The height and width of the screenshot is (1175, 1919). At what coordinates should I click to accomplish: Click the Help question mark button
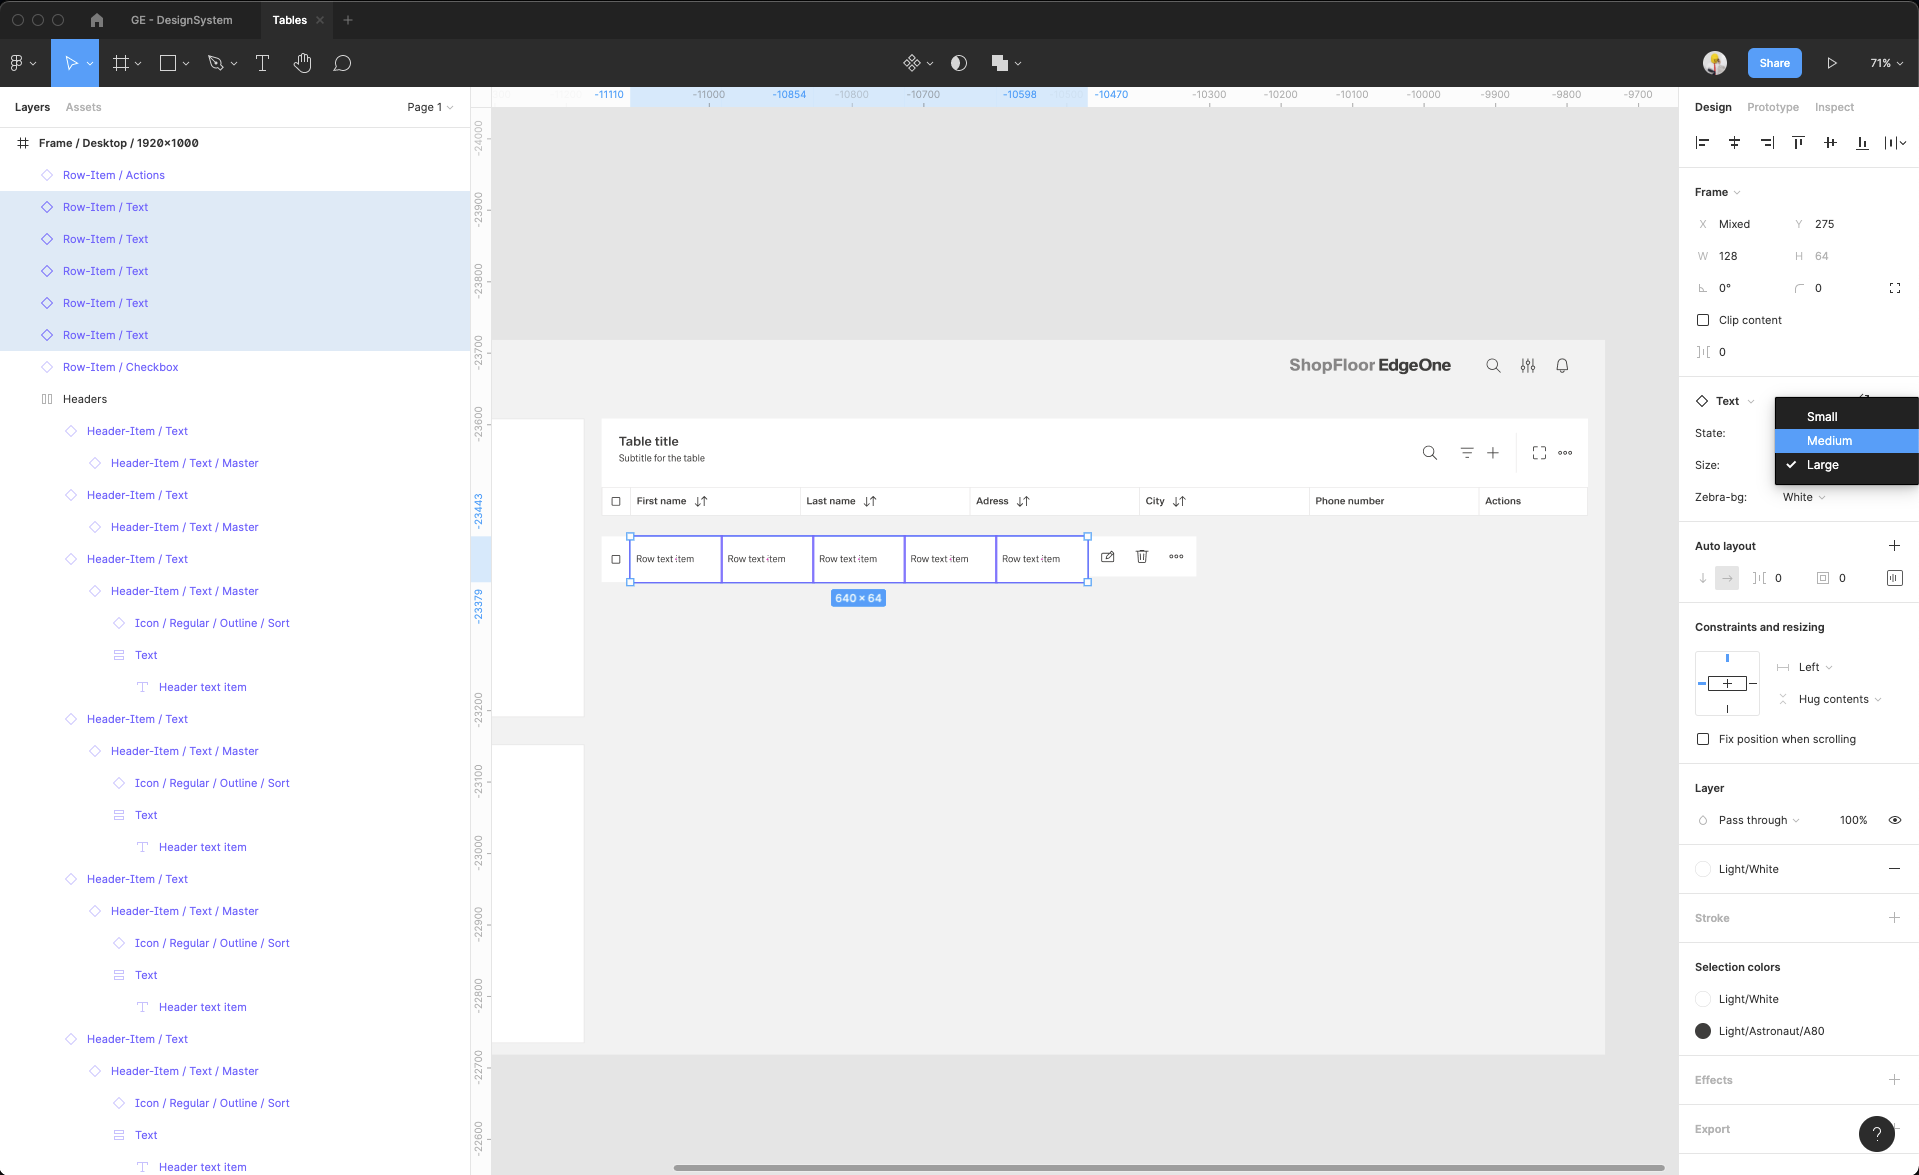point(1876,1133)
